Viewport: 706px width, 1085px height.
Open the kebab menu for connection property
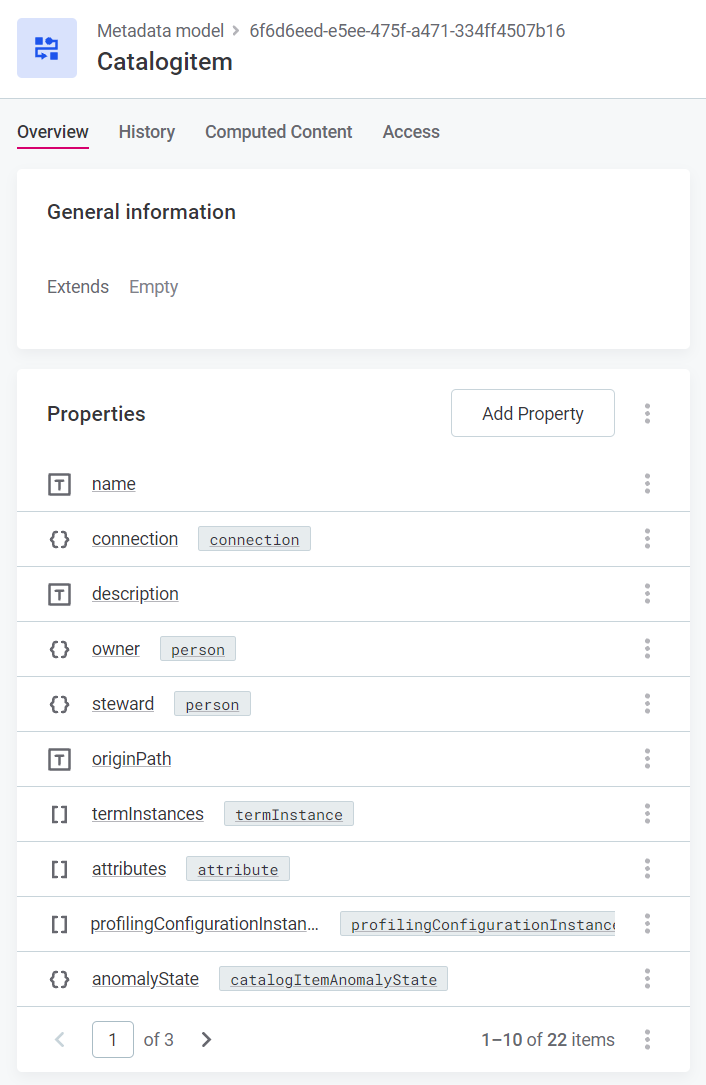[647, 539]
